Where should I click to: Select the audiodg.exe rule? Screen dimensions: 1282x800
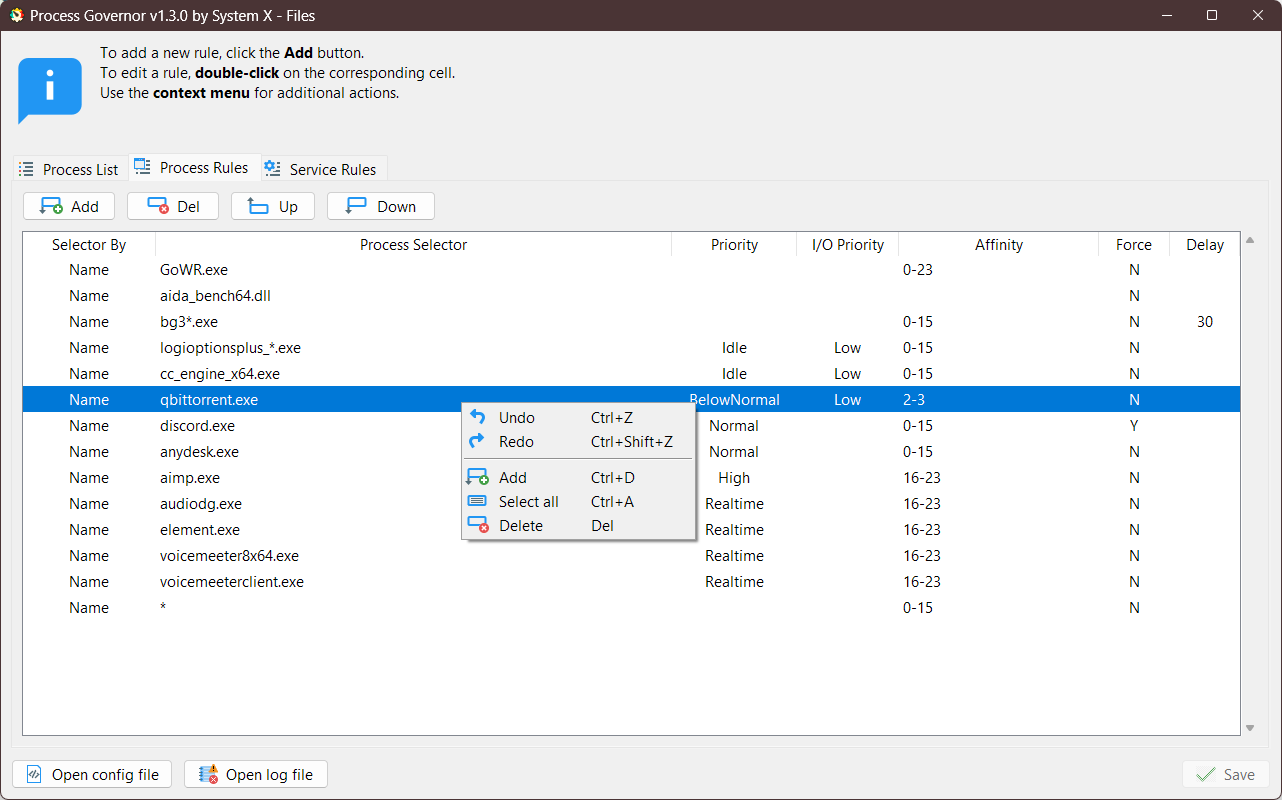coord(631,504)
